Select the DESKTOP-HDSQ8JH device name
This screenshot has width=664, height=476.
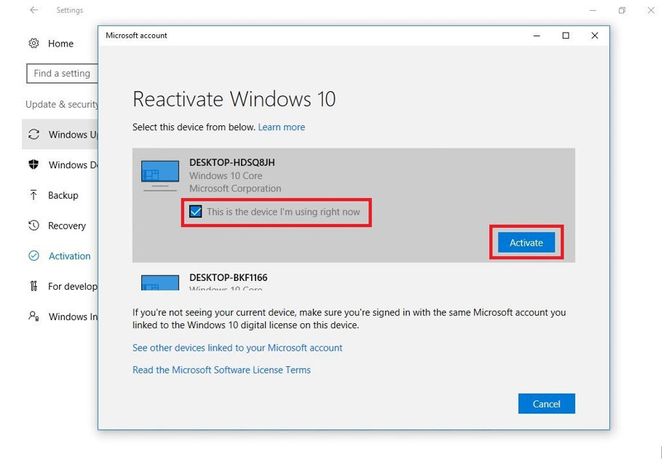(232, 162)
